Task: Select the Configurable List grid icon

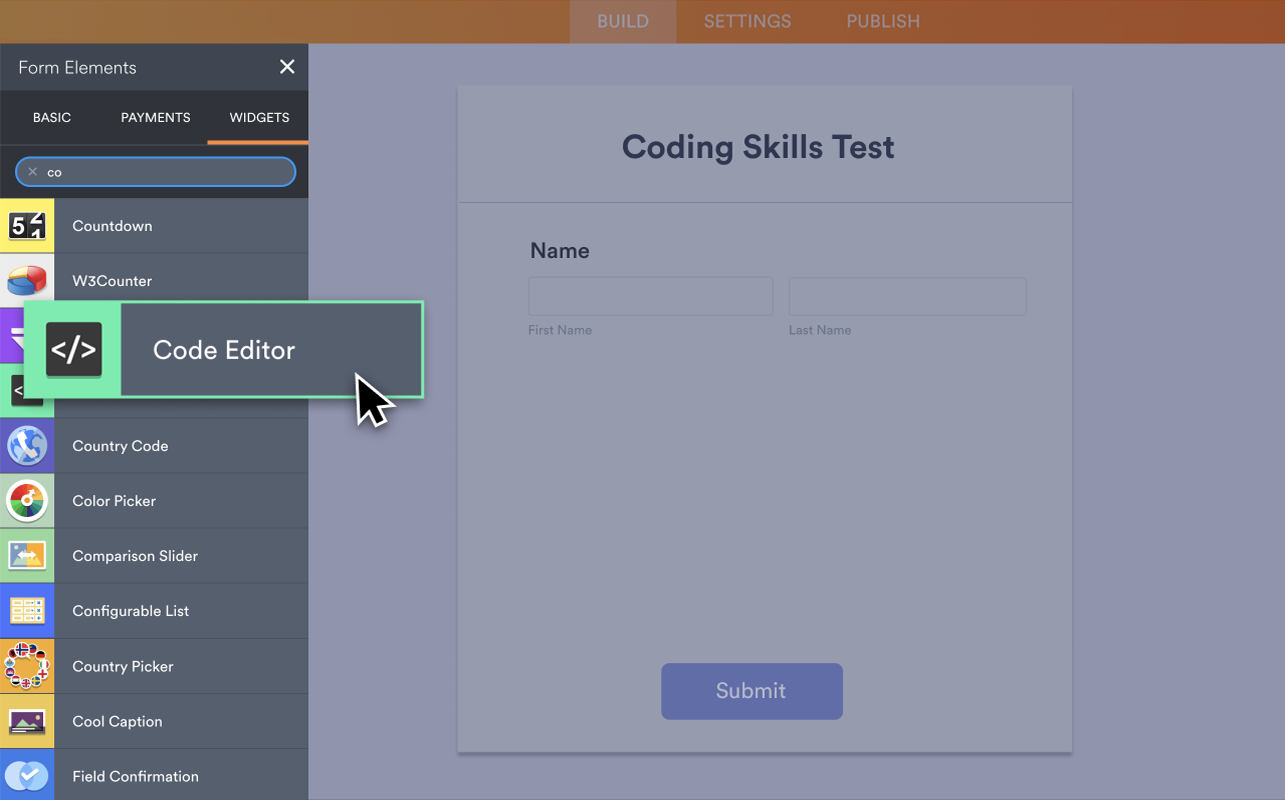Action: pyautogui.click(x=27, y=610)
